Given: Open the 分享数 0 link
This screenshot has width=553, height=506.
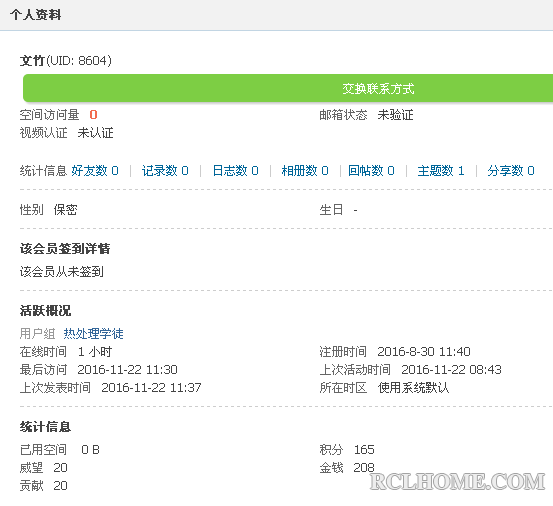Looking at the screenshot, I should click(x=511, y=171).
